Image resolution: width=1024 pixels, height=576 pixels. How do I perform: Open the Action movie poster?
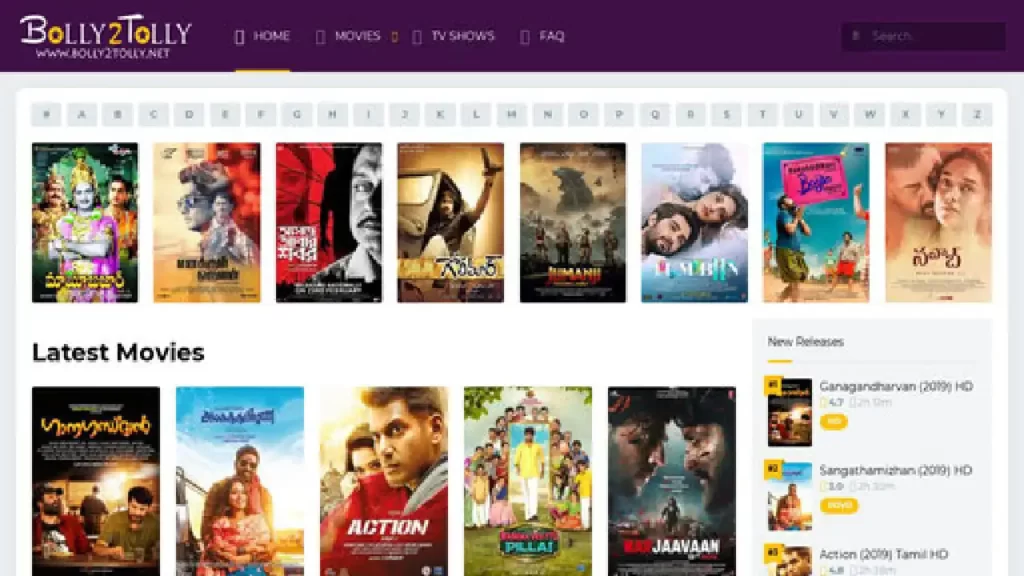384,481
